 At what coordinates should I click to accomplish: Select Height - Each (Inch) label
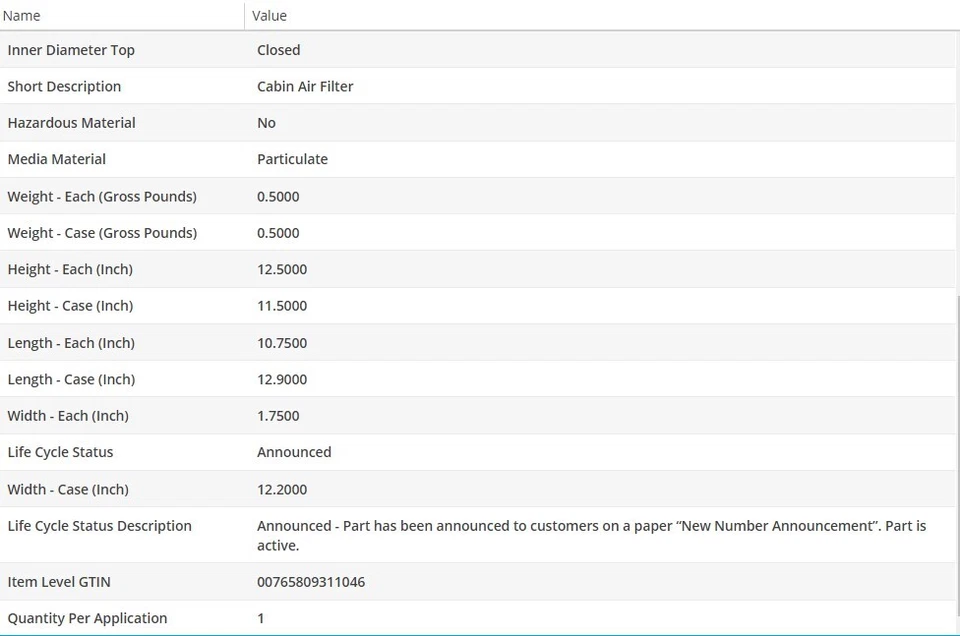[x=70, y=269]
